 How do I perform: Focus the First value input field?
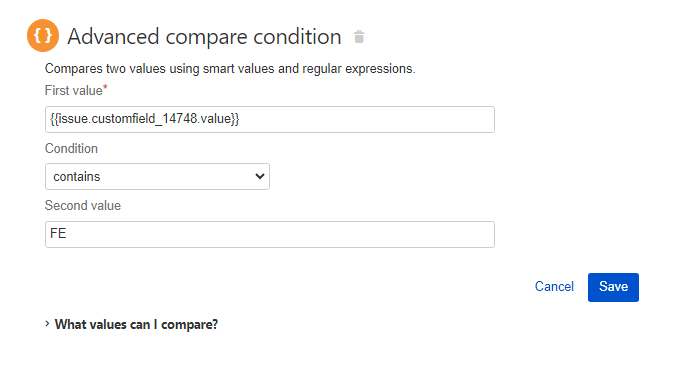click(270, 119)
